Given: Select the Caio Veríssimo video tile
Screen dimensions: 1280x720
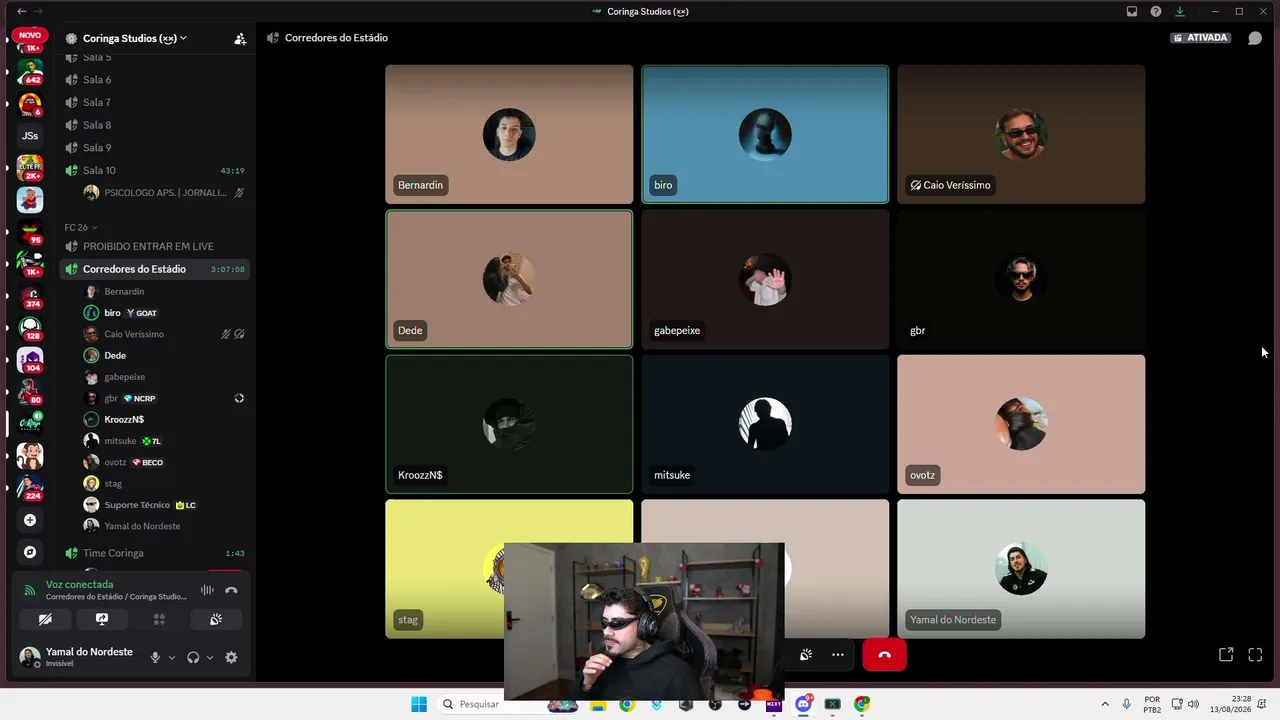Looking at the screenshot, I should [1021, 134].
